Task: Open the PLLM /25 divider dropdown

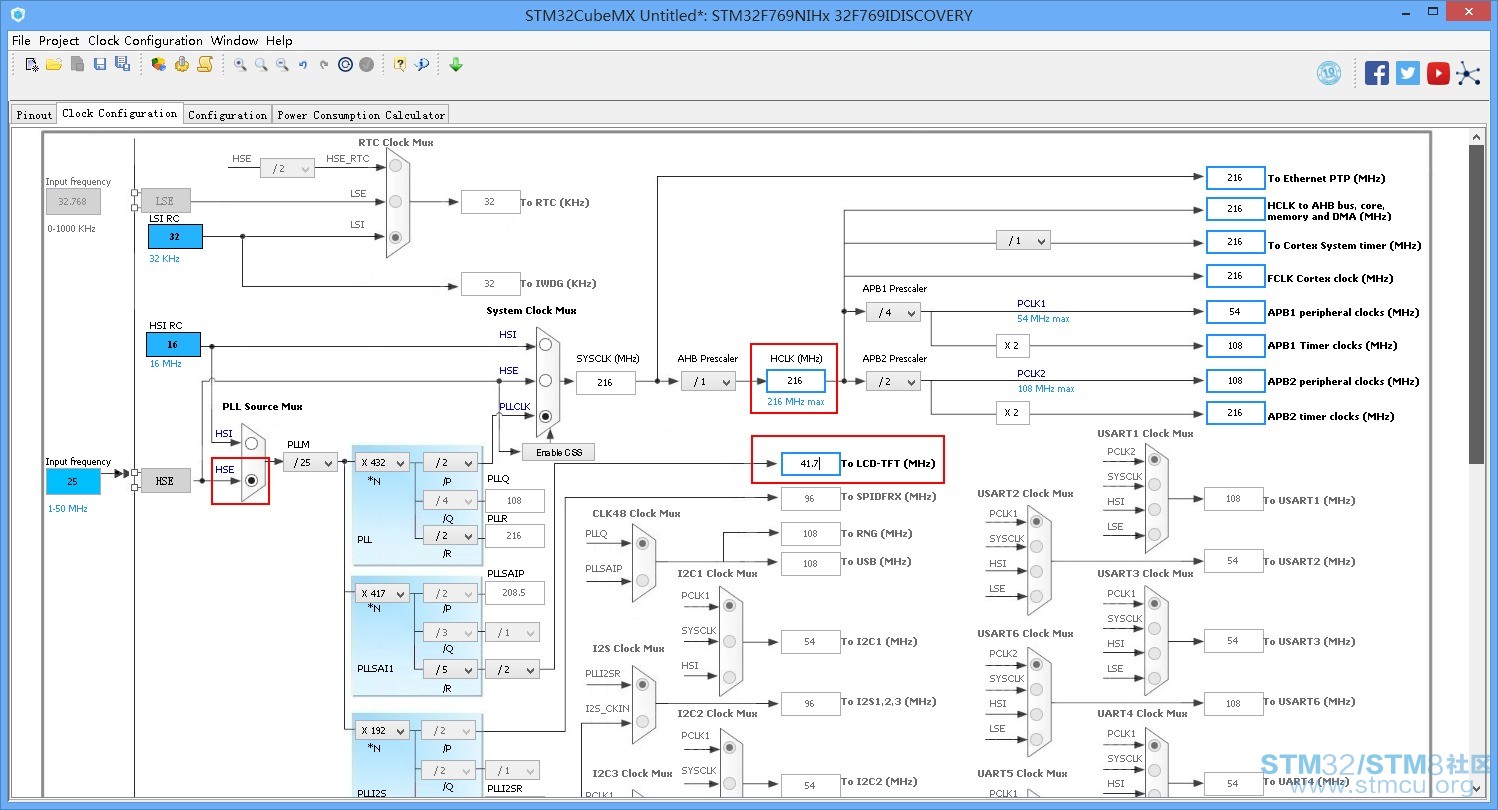Action: coord(310,462)
